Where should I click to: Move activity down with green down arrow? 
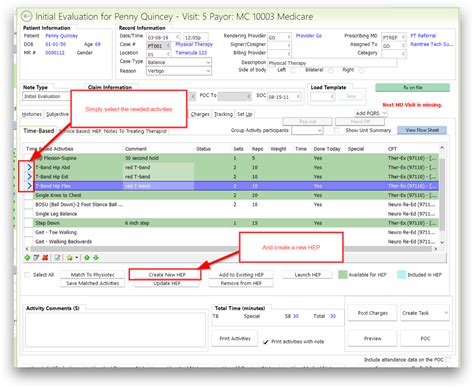point(96,258)
